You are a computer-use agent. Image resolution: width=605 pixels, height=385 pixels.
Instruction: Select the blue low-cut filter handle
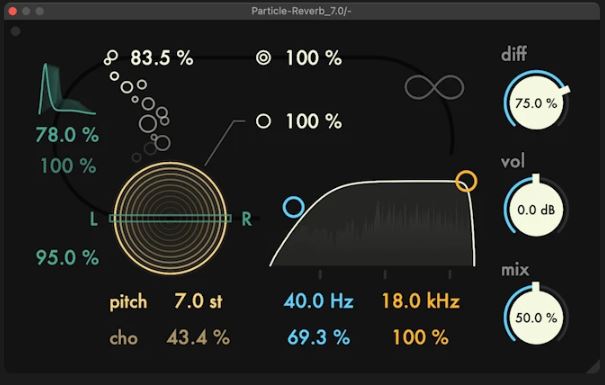293,207
